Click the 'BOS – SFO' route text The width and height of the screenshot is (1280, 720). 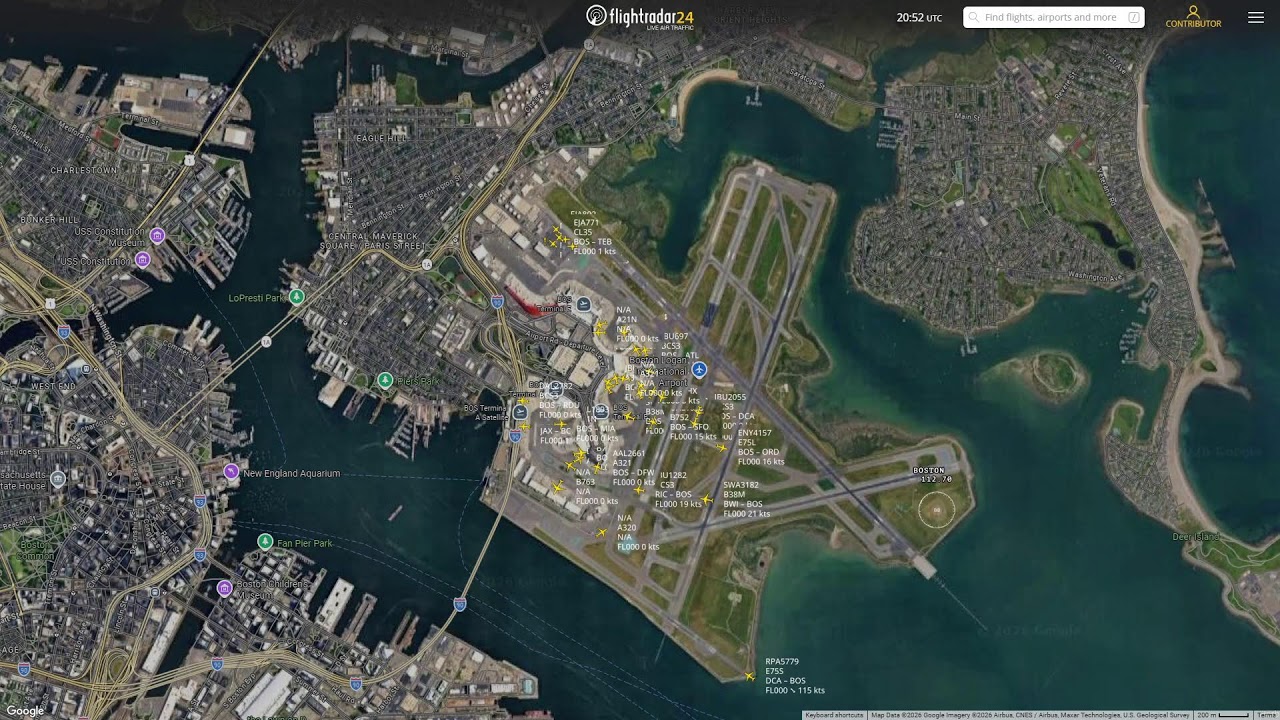point(689,427)
